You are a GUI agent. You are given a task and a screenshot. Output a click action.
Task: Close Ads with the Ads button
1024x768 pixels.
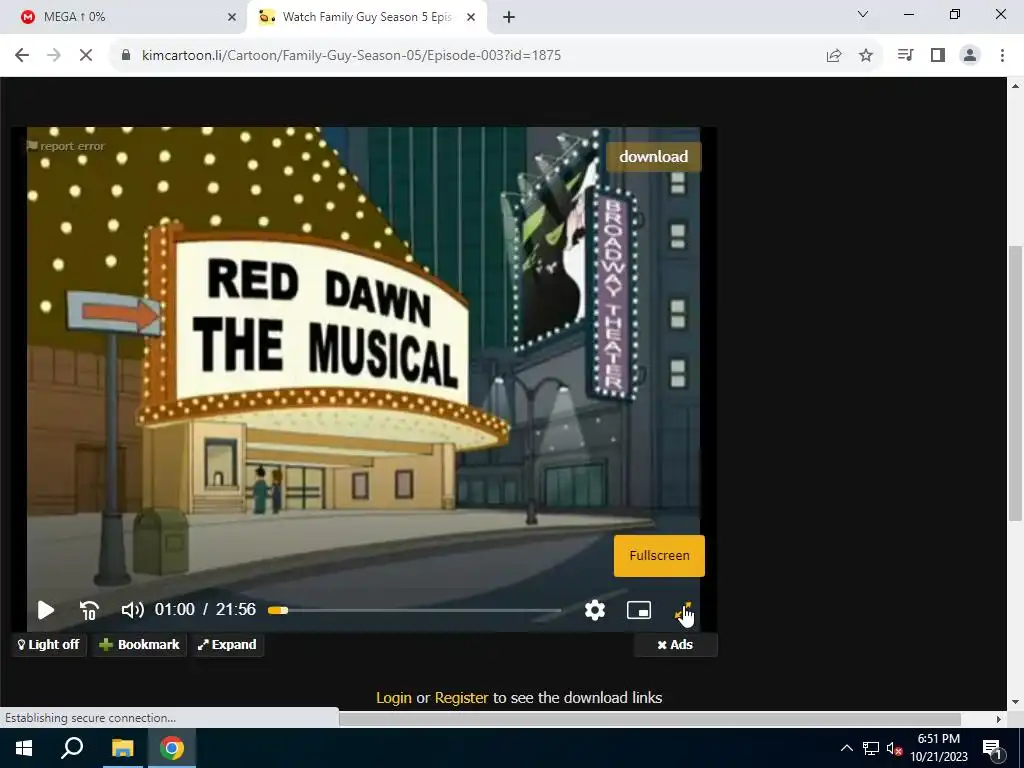(675, 645)
